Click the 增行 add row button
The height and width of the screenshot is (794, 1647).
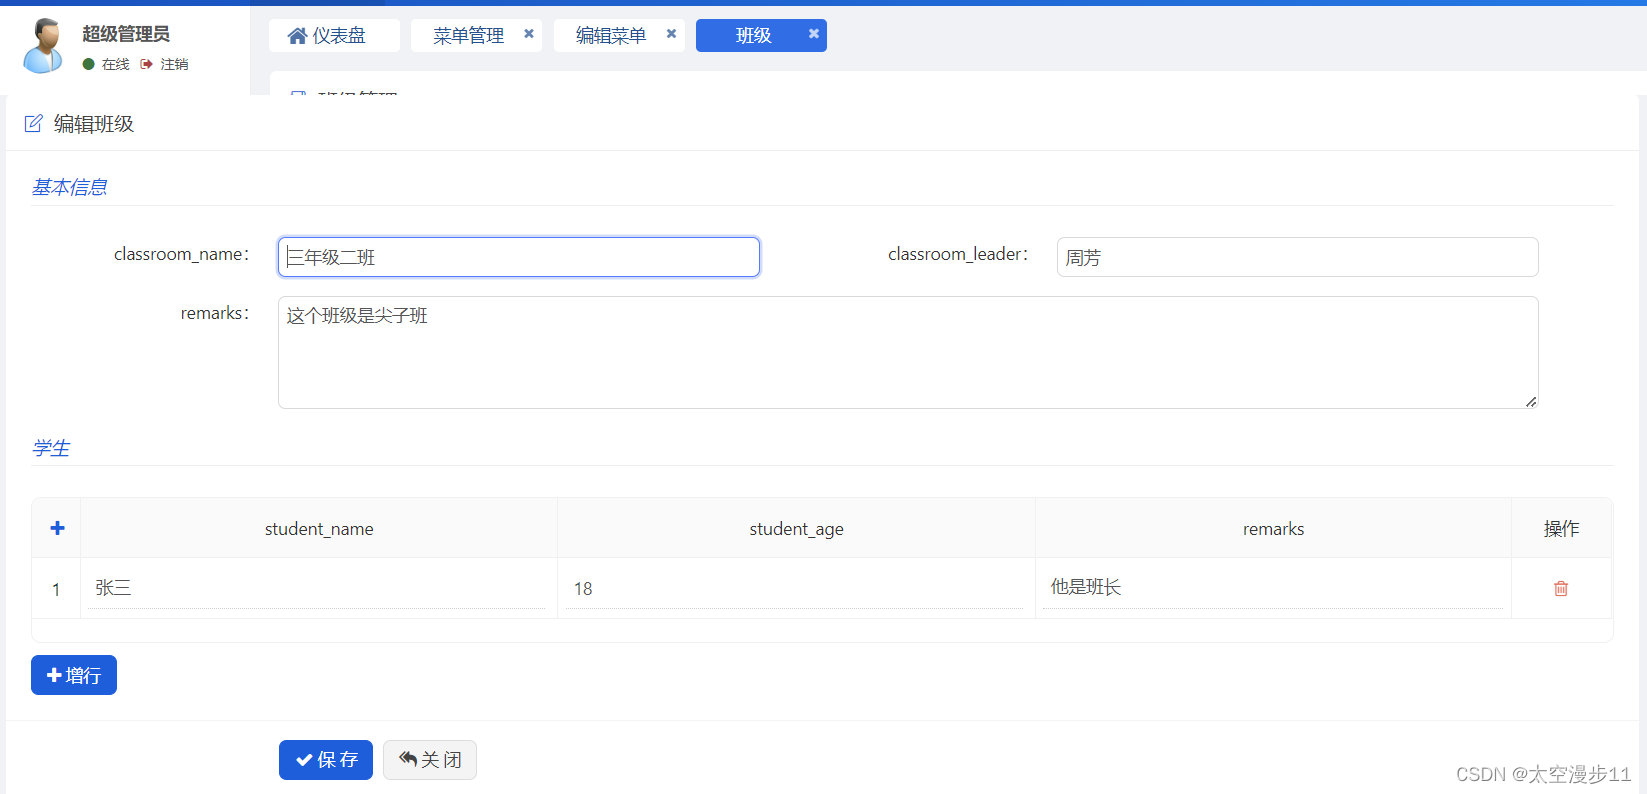(74, 675)
